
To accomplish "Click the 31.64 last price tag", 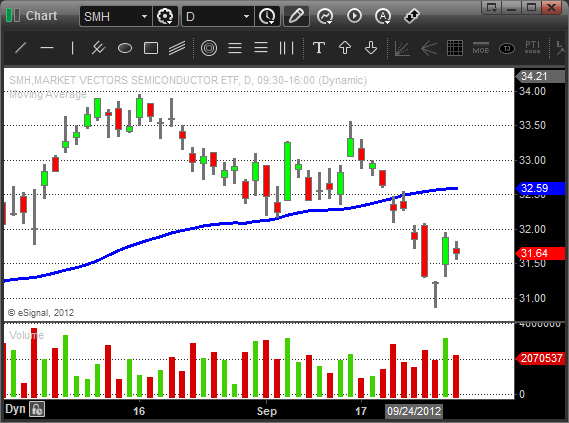I will pyautogui.click(x=540, y=253).
